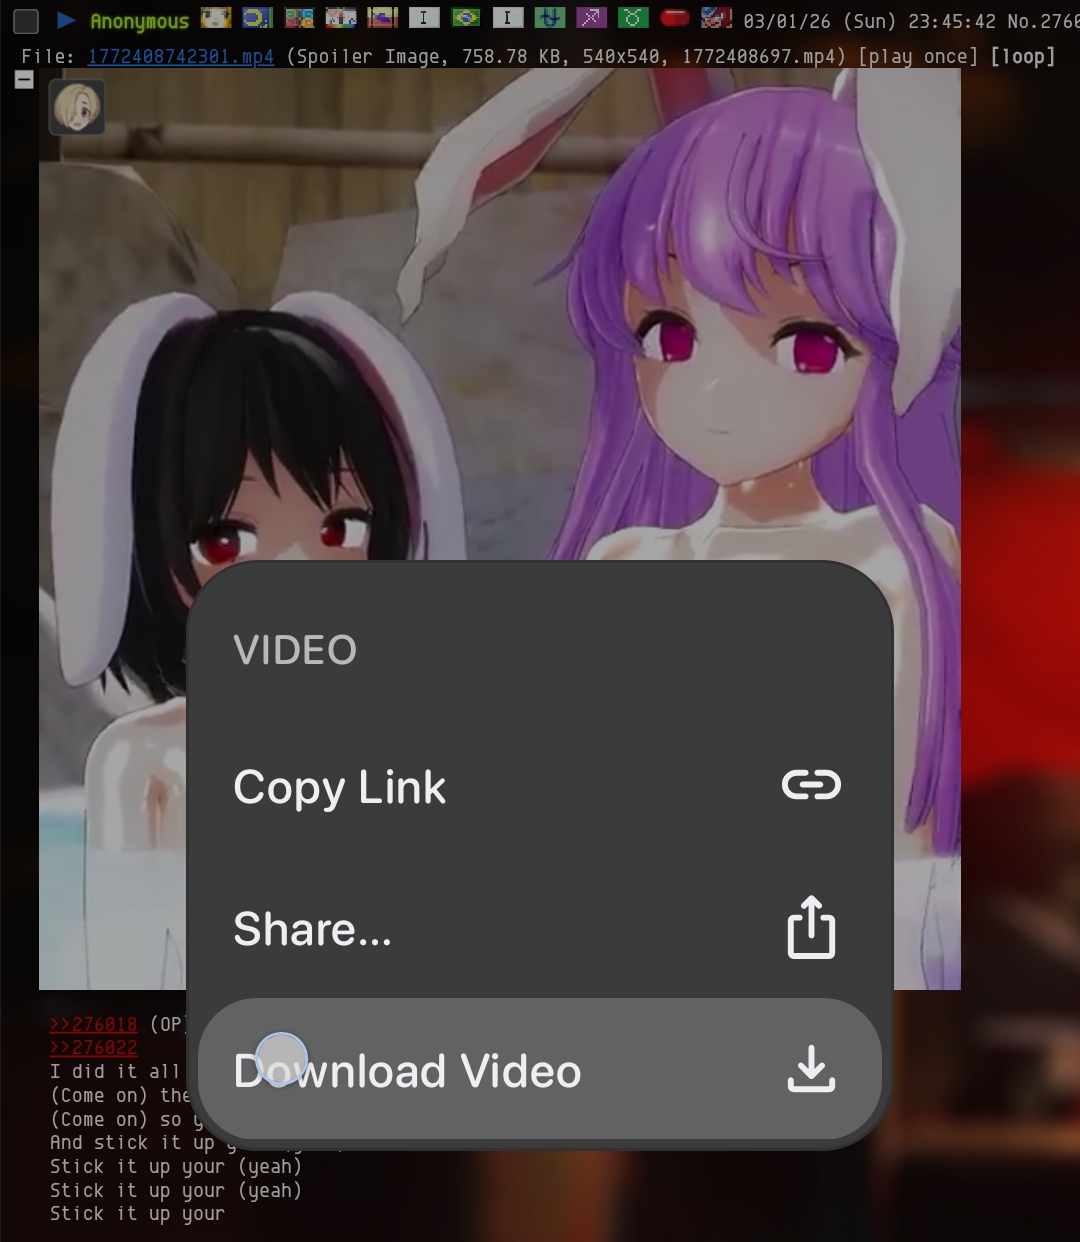Select the [play once] option
The height and width of the screenshot is (1242, 1080).
pyautogui.click(x=917, y=57)
